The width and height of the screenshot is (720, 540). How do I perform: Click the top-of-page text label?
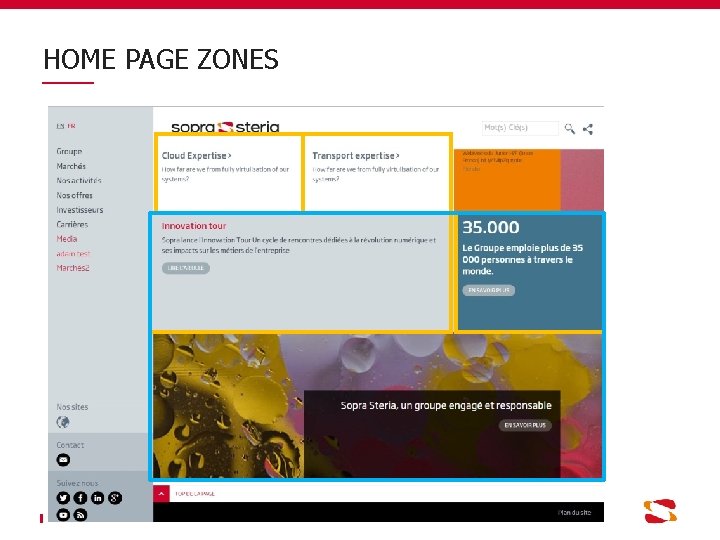coord(195,494)
